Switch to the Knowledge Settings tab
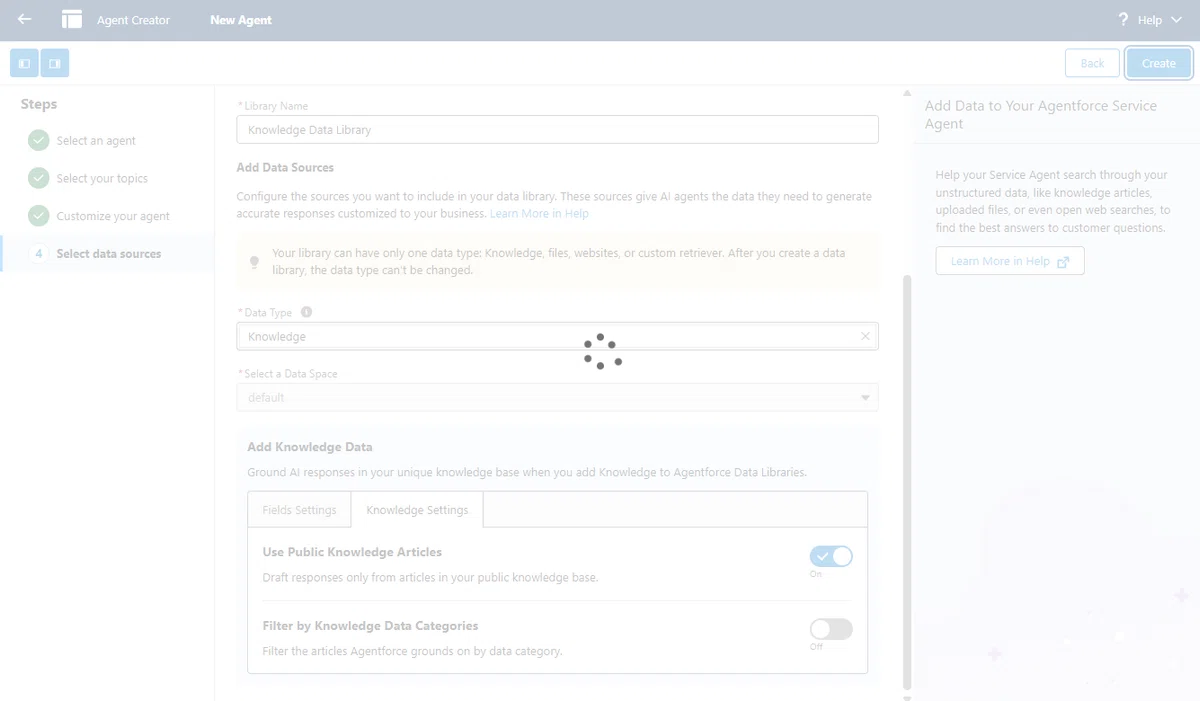Viewport: 1200px width, 701px height. [417, 510]
